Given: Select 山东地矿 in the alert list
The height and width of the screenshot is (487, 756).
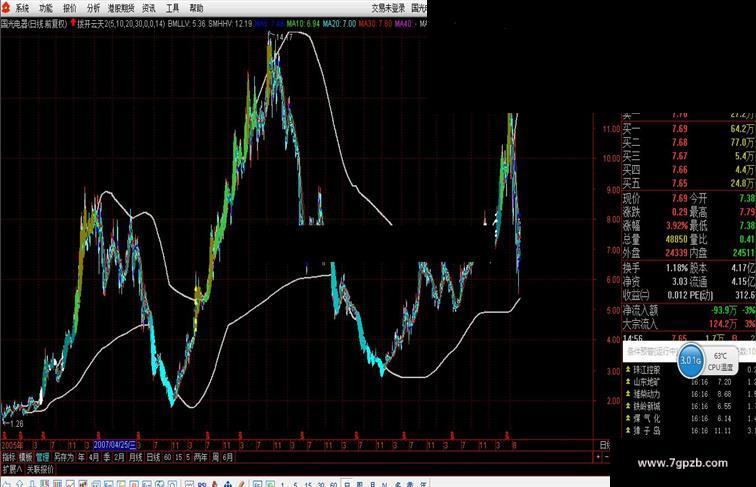Looking at the screenshot, I should click(x=647, y=382).
